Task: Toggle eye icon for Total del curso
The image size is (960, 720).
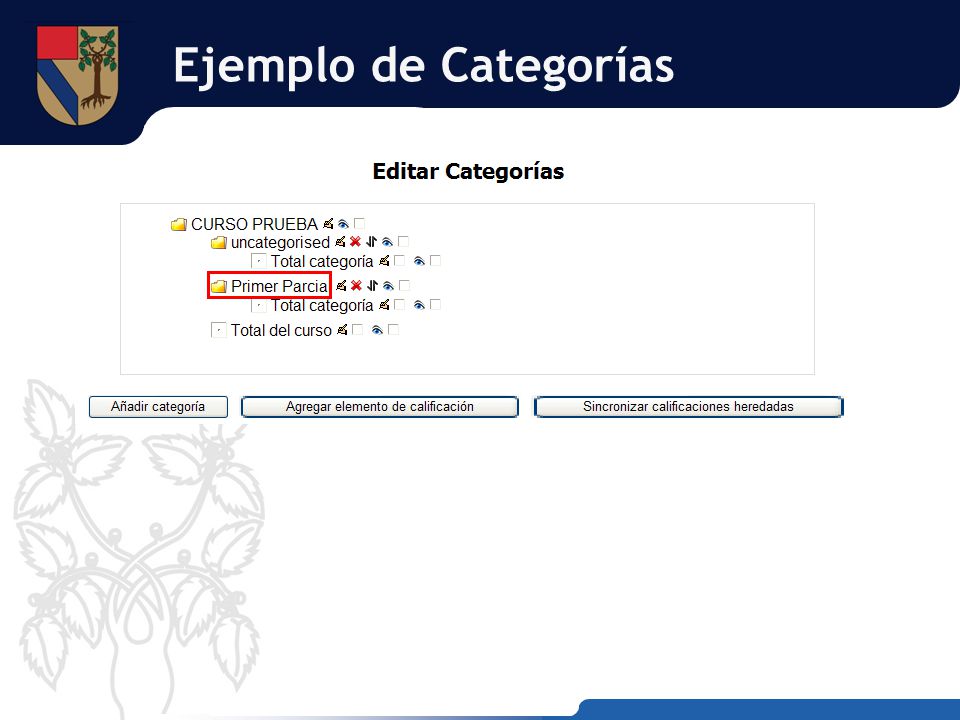Action: tap(377, 331)
